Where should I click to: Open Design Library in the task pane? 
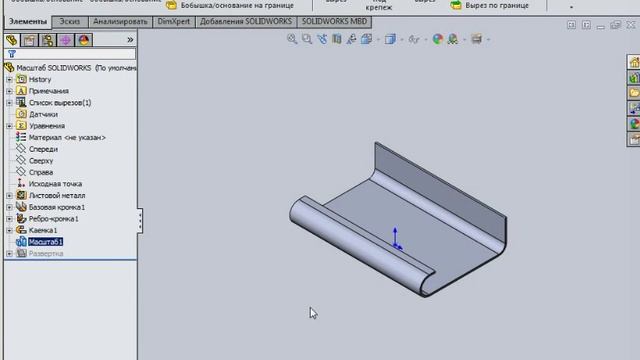point(634,78)
